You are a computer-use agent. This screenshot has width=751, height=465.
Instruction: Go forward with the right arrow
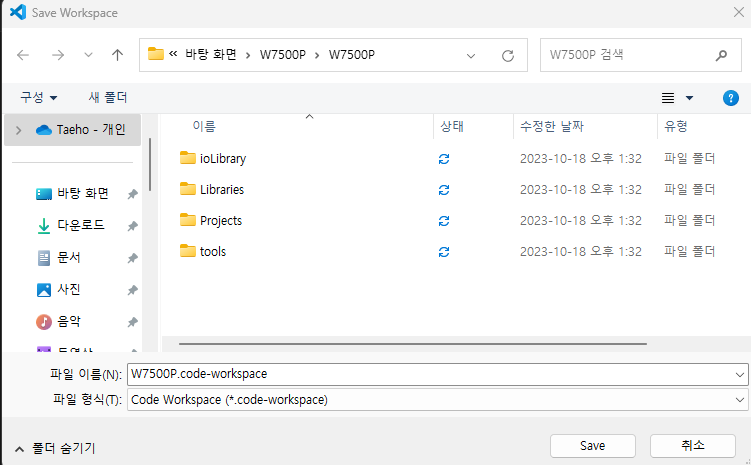click(x=58, y=55)
